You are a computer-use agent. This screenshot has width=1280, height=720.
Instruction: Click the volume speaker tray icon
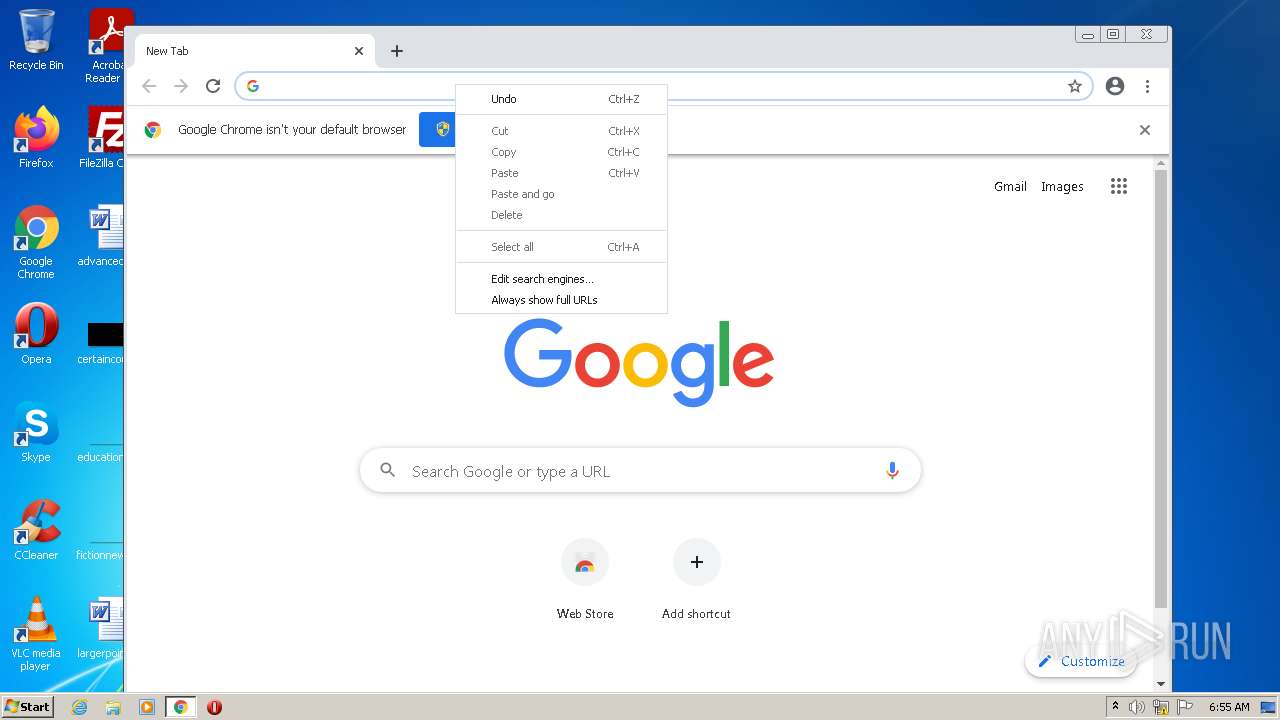pyautogui.click(x=1137, y=707)
